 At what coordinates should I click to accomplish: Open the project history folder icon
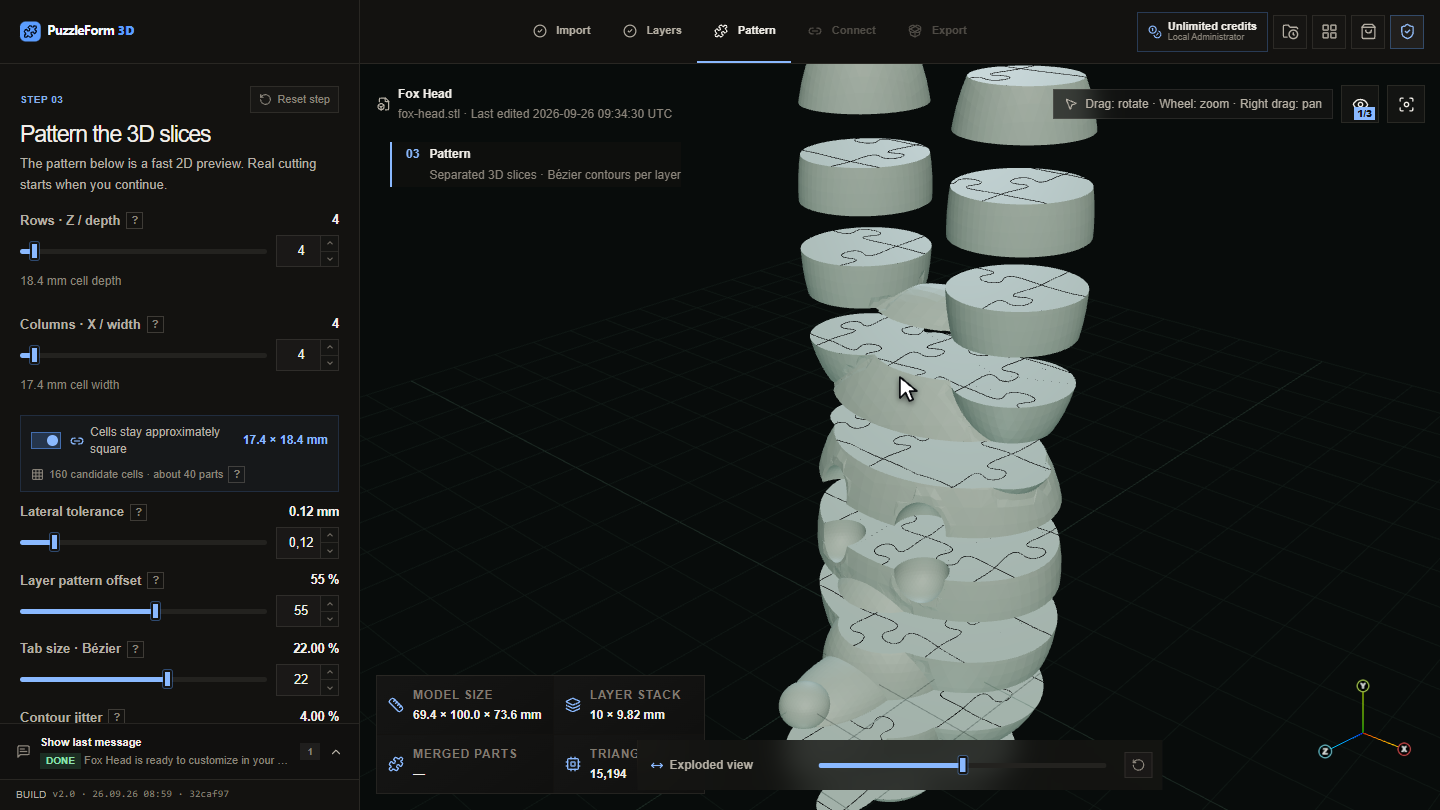[1290, 32]
